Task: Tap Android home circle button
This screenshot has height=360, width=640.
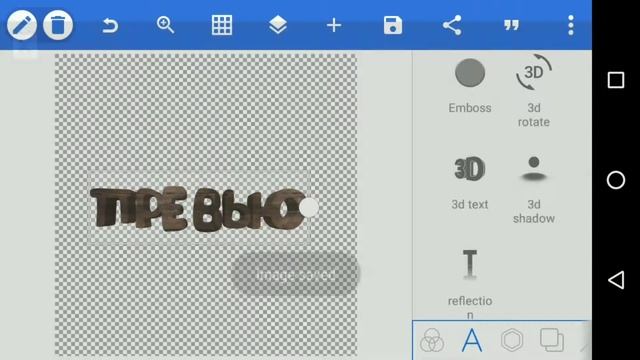Action: click(x=616, y=180)
